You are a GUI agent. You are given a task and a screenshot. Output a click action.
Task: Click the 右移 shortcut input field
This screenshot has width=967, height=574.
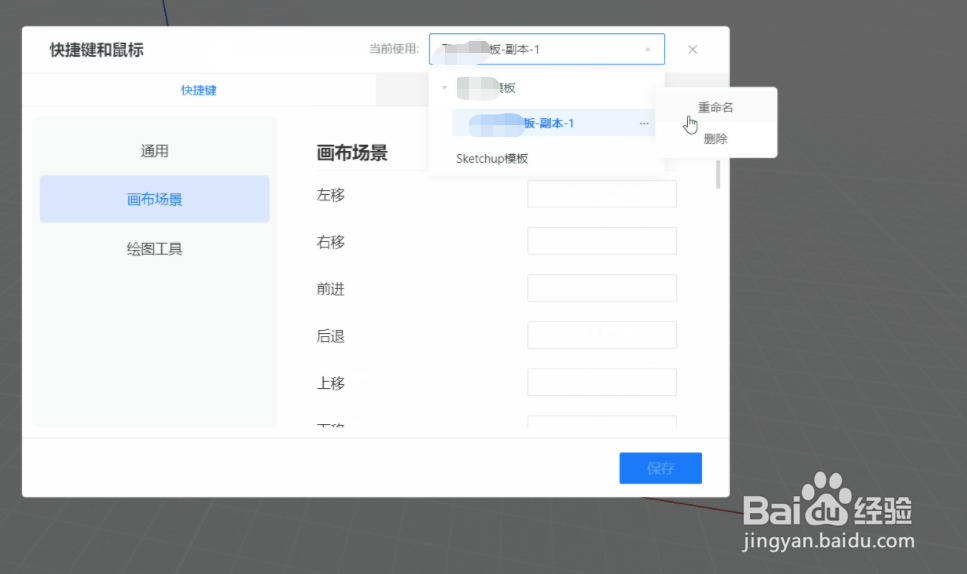pos(602,241)
